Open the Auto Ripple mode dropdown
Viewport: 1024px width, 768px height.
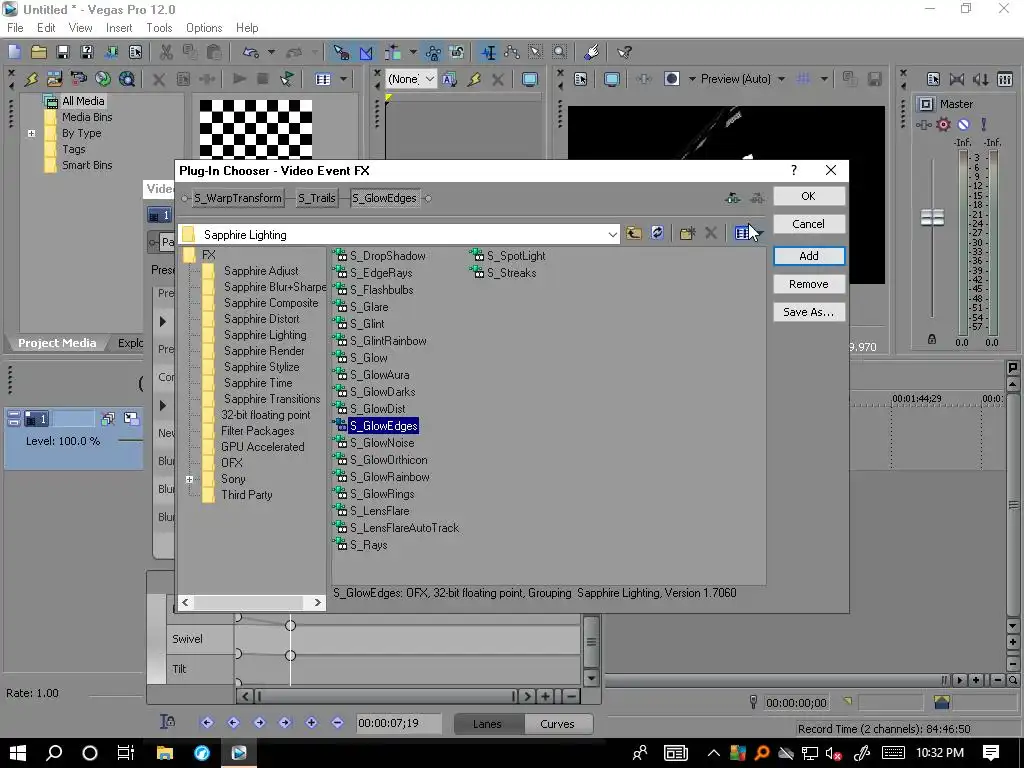coord(413,52)
